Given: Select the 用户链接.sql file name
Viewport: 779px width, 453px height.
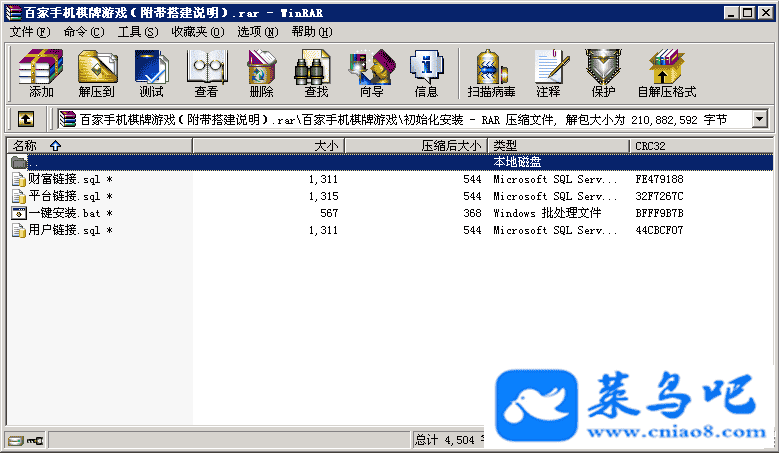Looking at the screenshot, I should click(x=70, y=230).
